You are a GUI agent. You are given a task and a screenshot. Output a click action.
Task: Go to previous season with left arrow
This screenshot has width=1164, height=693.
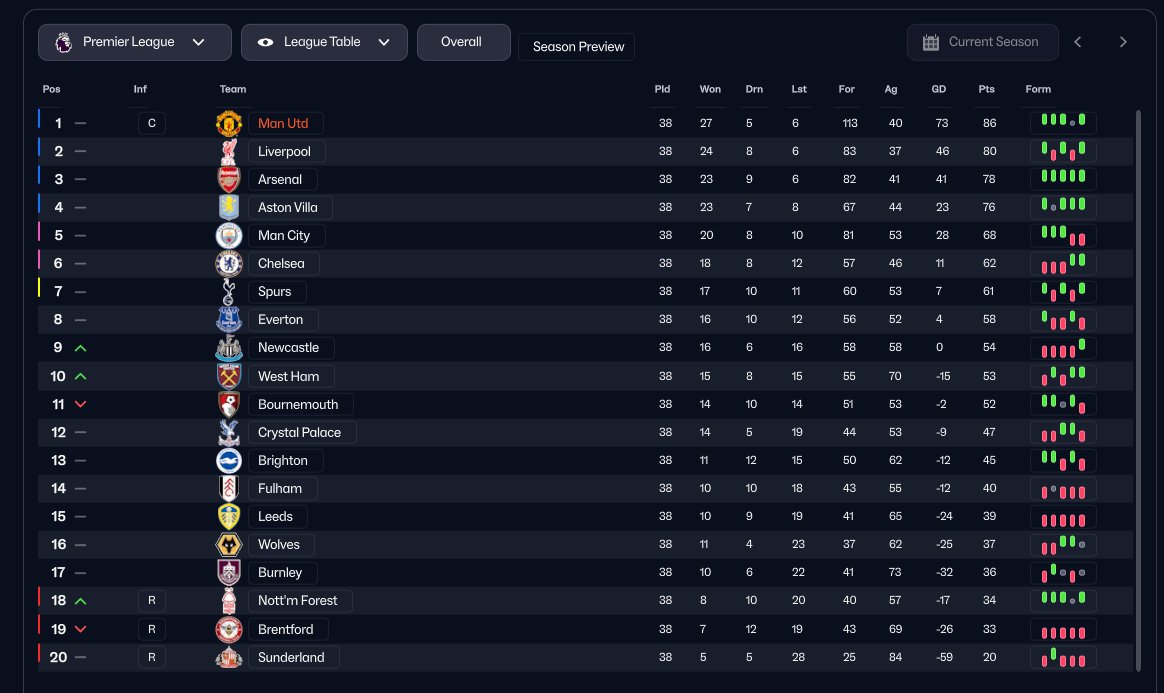click(1078, 42)
